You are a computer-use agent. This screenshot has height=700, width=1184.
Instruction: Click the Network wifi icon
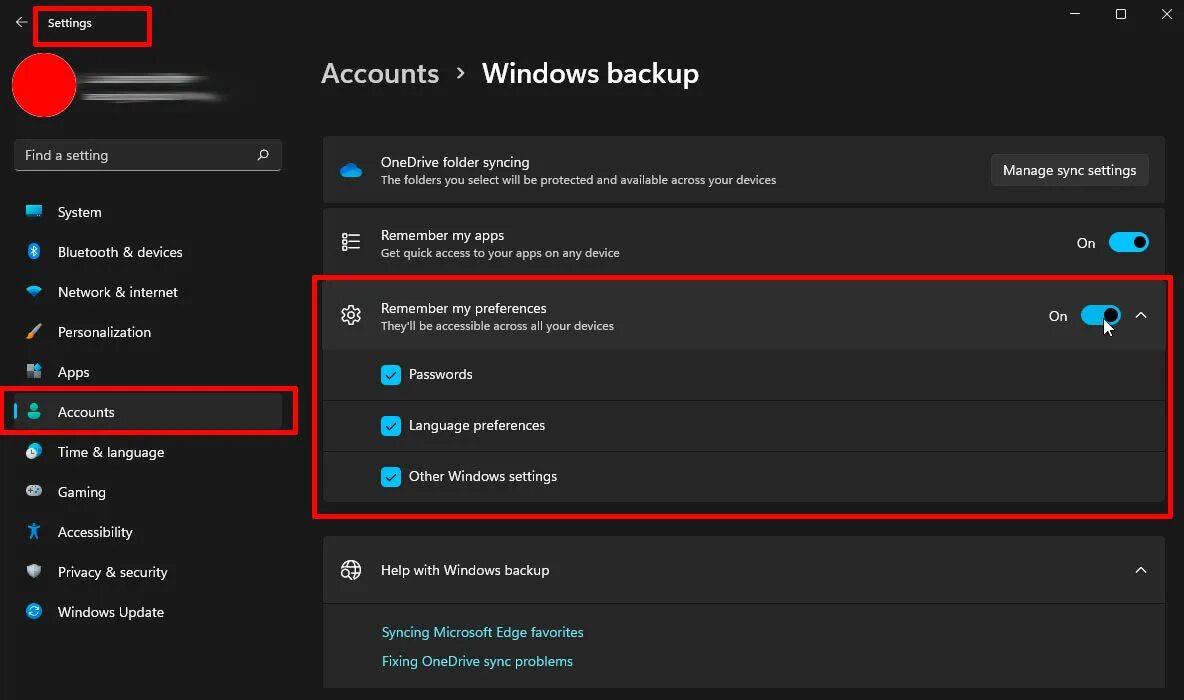pos(34,291)
